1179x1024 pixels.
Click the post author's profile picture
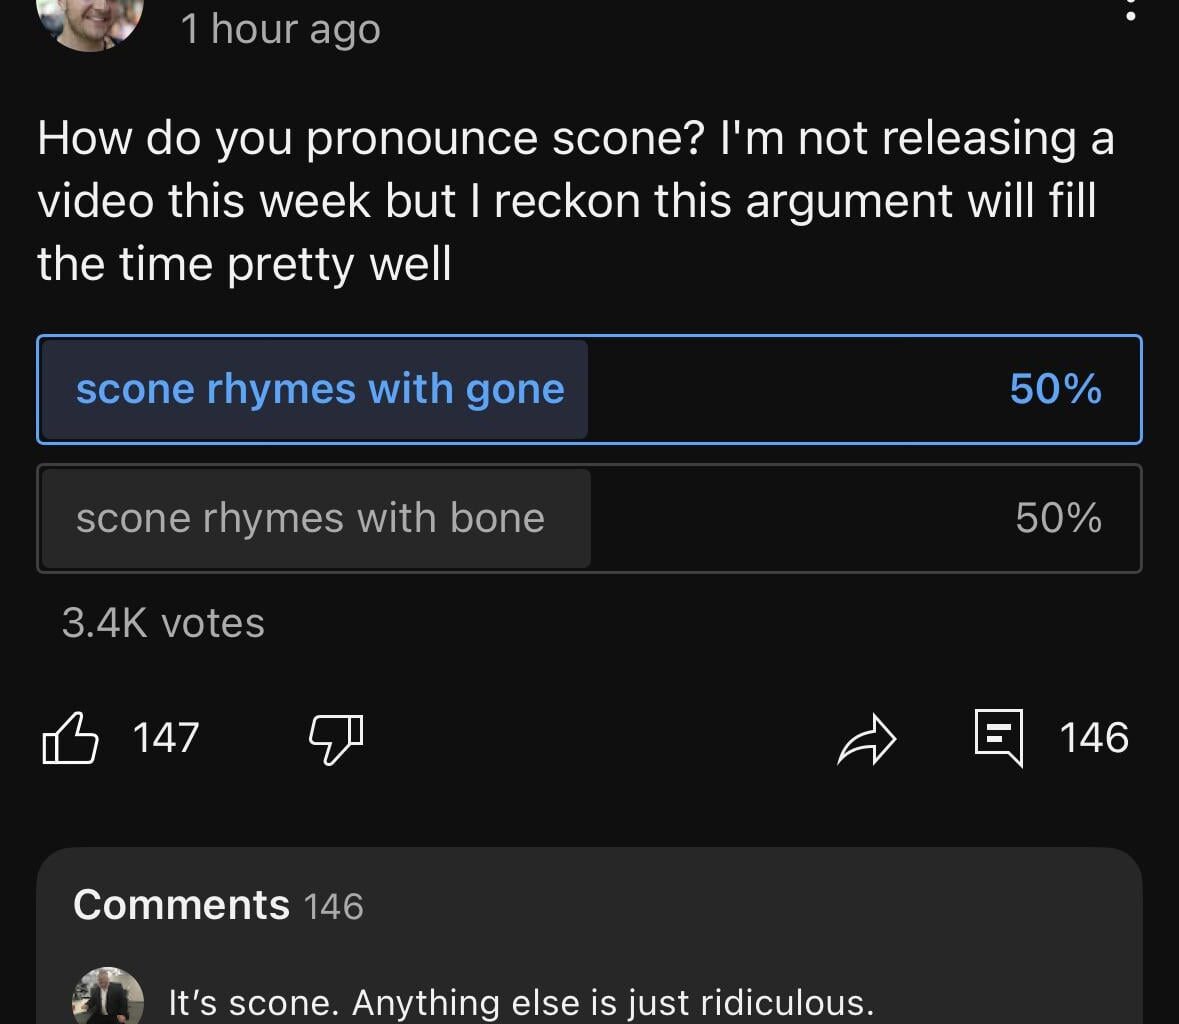(x=90, y=20)
